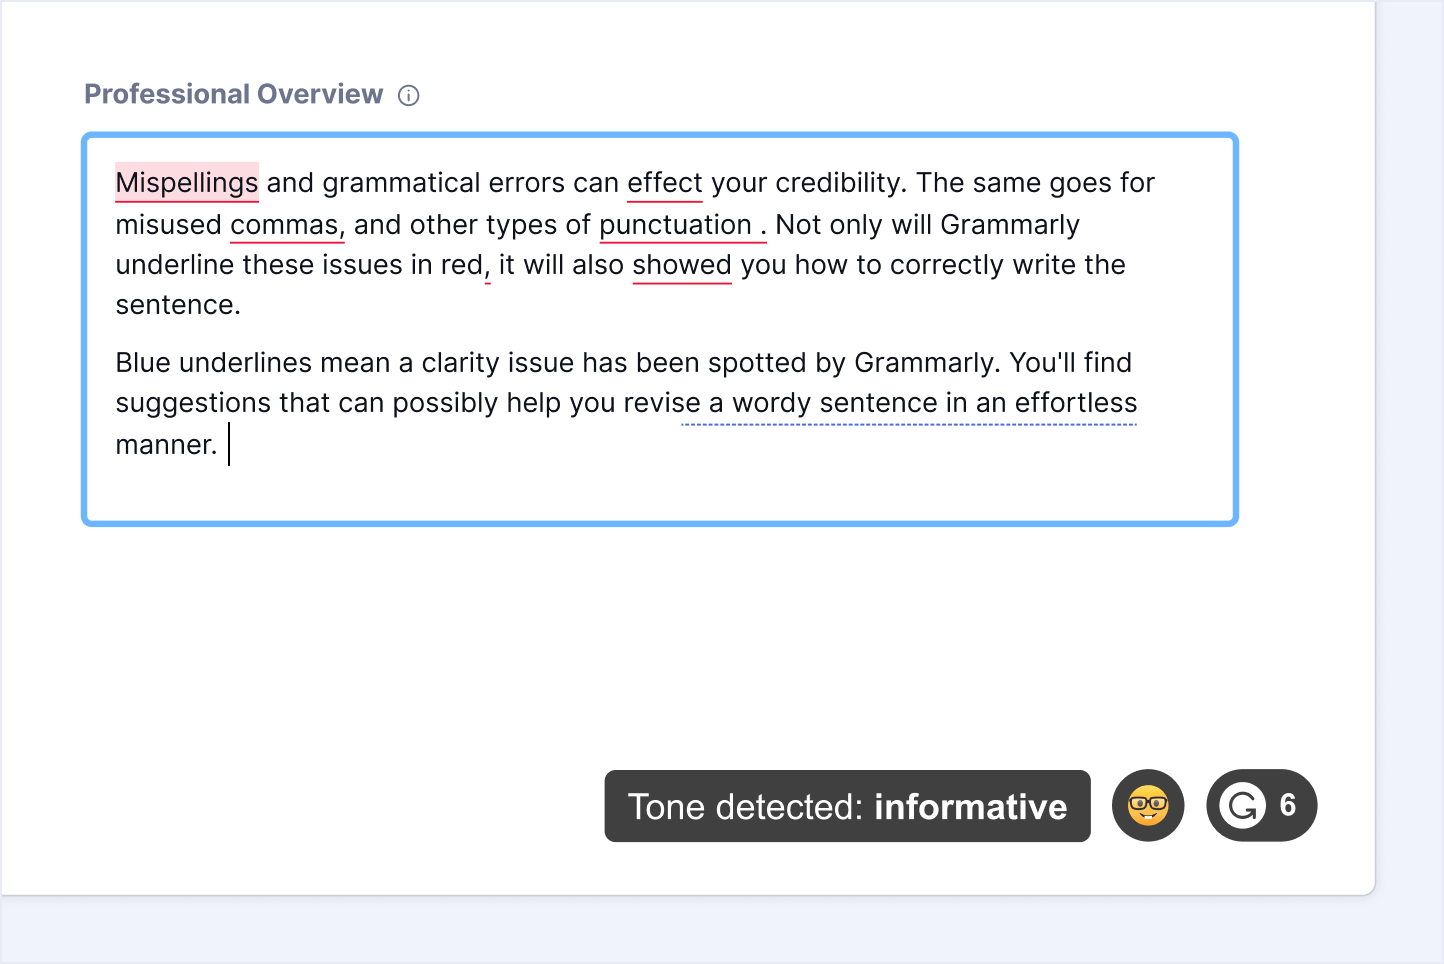This screenshot has height=964, width=1444.
Task: Click the number 6 suggestion count
Action: click(1288, 804)
